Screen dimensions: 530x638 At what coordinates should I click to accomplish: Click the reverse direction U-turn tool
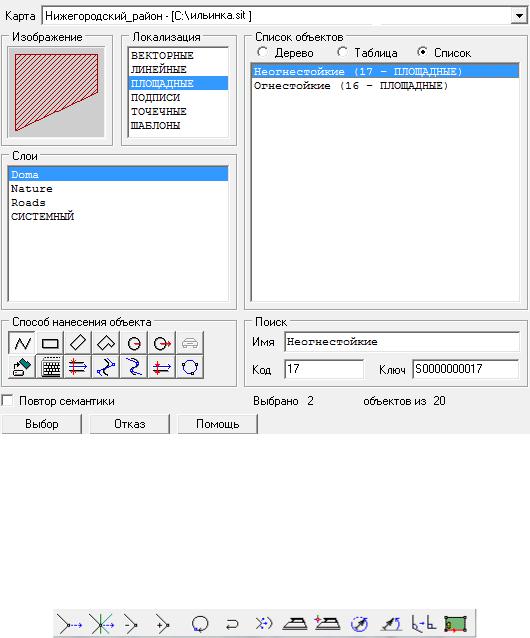[x=232, y=624]
